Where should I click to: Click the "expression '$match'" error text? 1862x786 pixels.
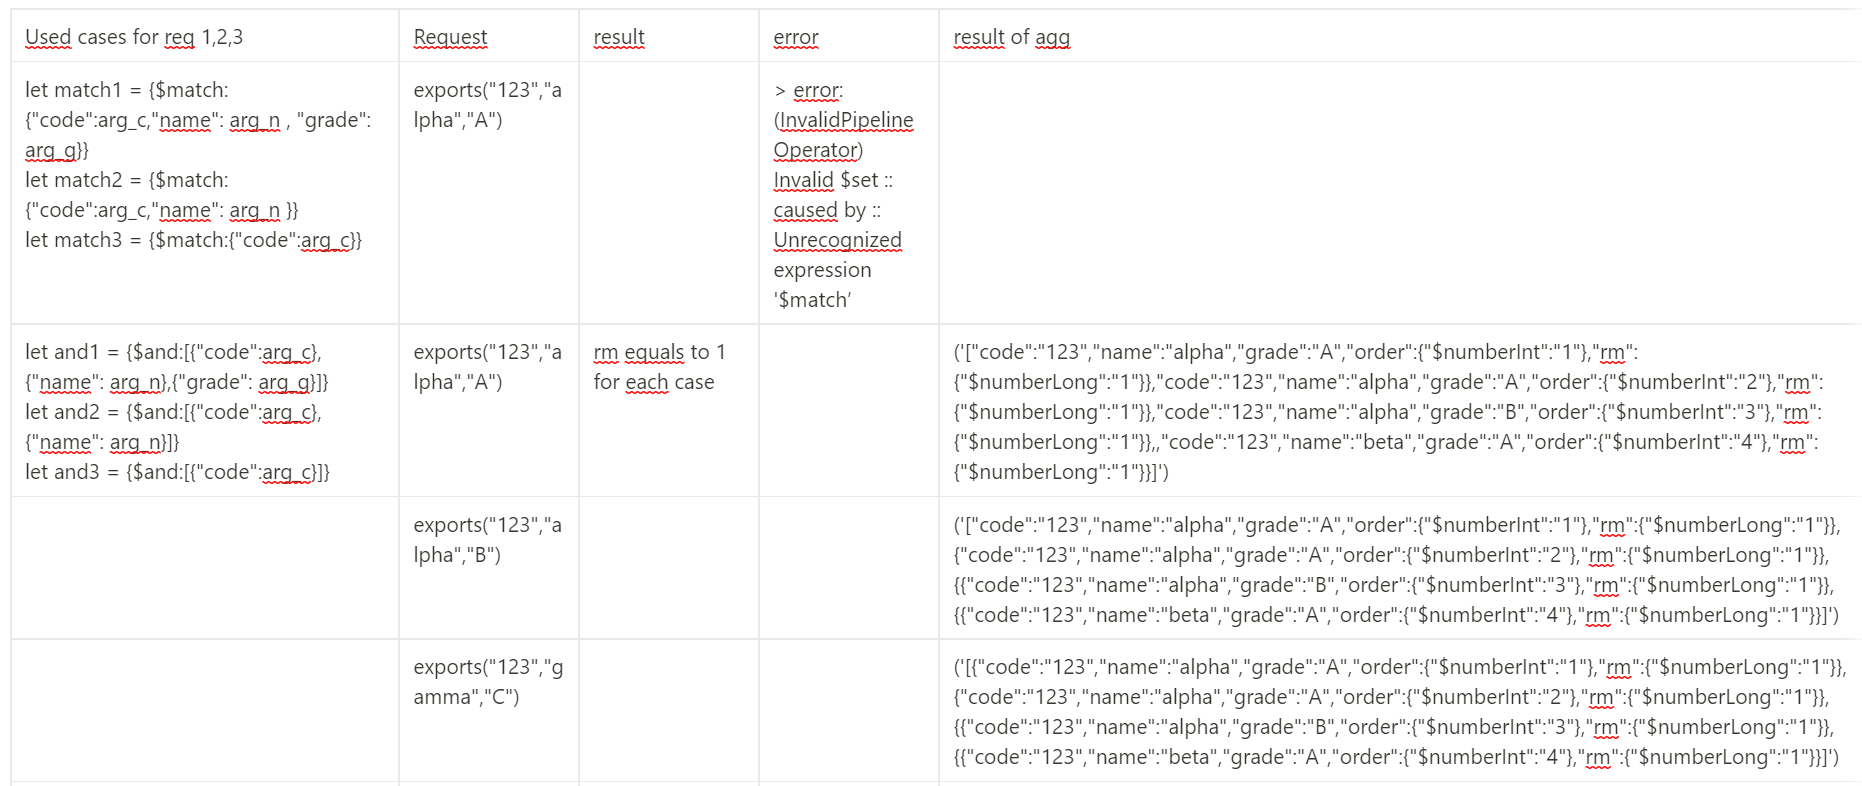(821, 285)
